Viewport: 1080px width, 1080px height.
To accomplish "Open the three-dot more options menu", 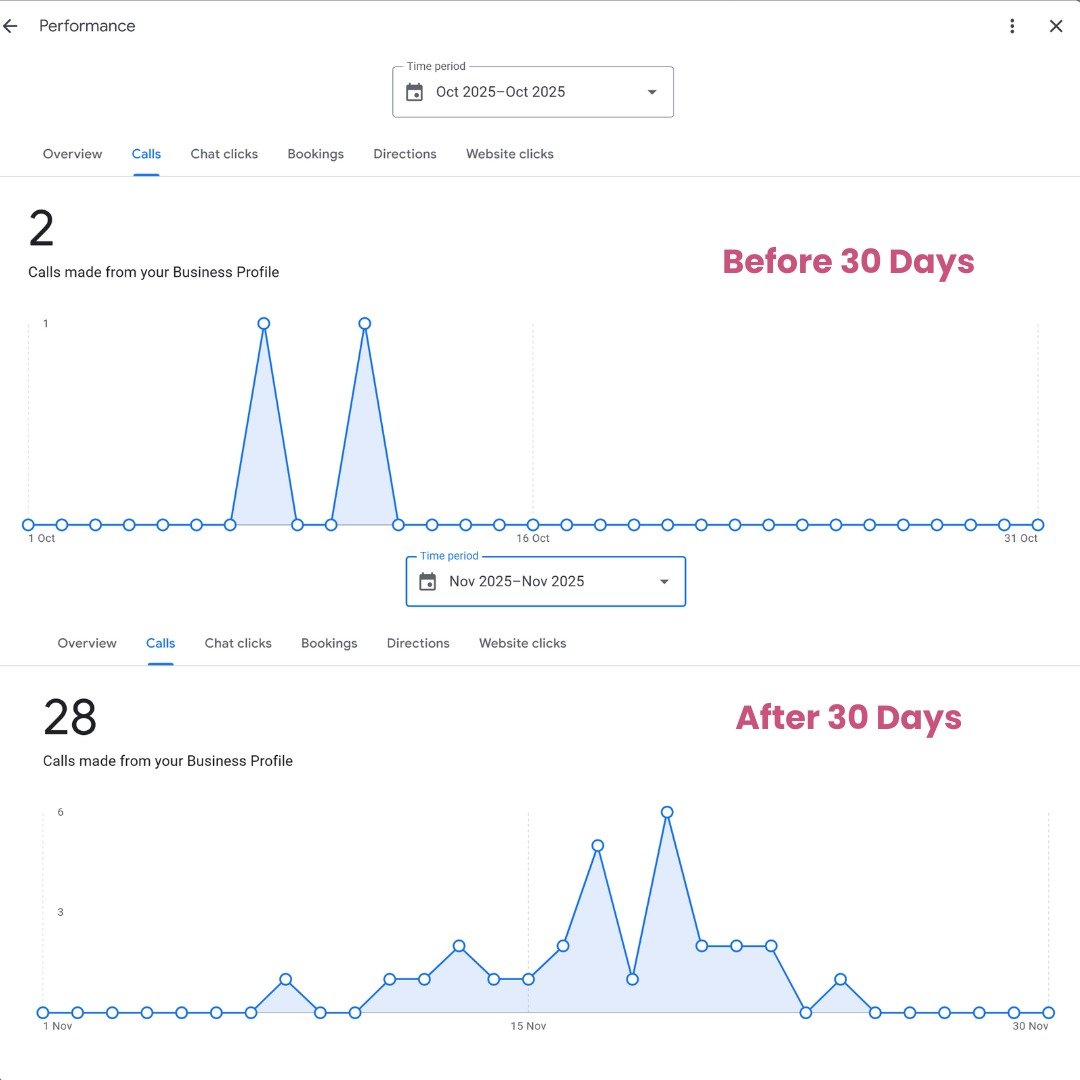I will coord(1012,27).
